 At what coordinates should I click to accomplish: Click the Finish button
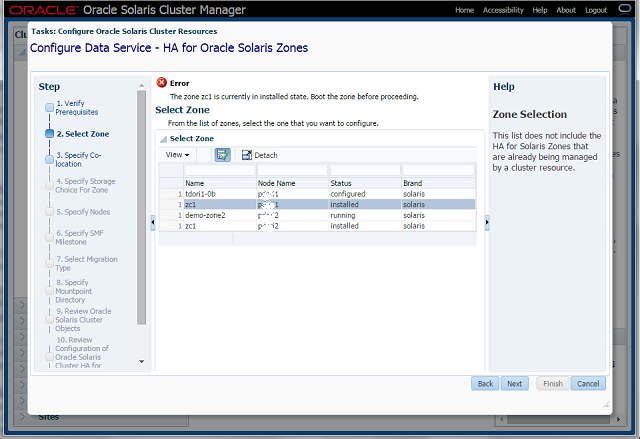pyautogui.click(x=553, y=384)
